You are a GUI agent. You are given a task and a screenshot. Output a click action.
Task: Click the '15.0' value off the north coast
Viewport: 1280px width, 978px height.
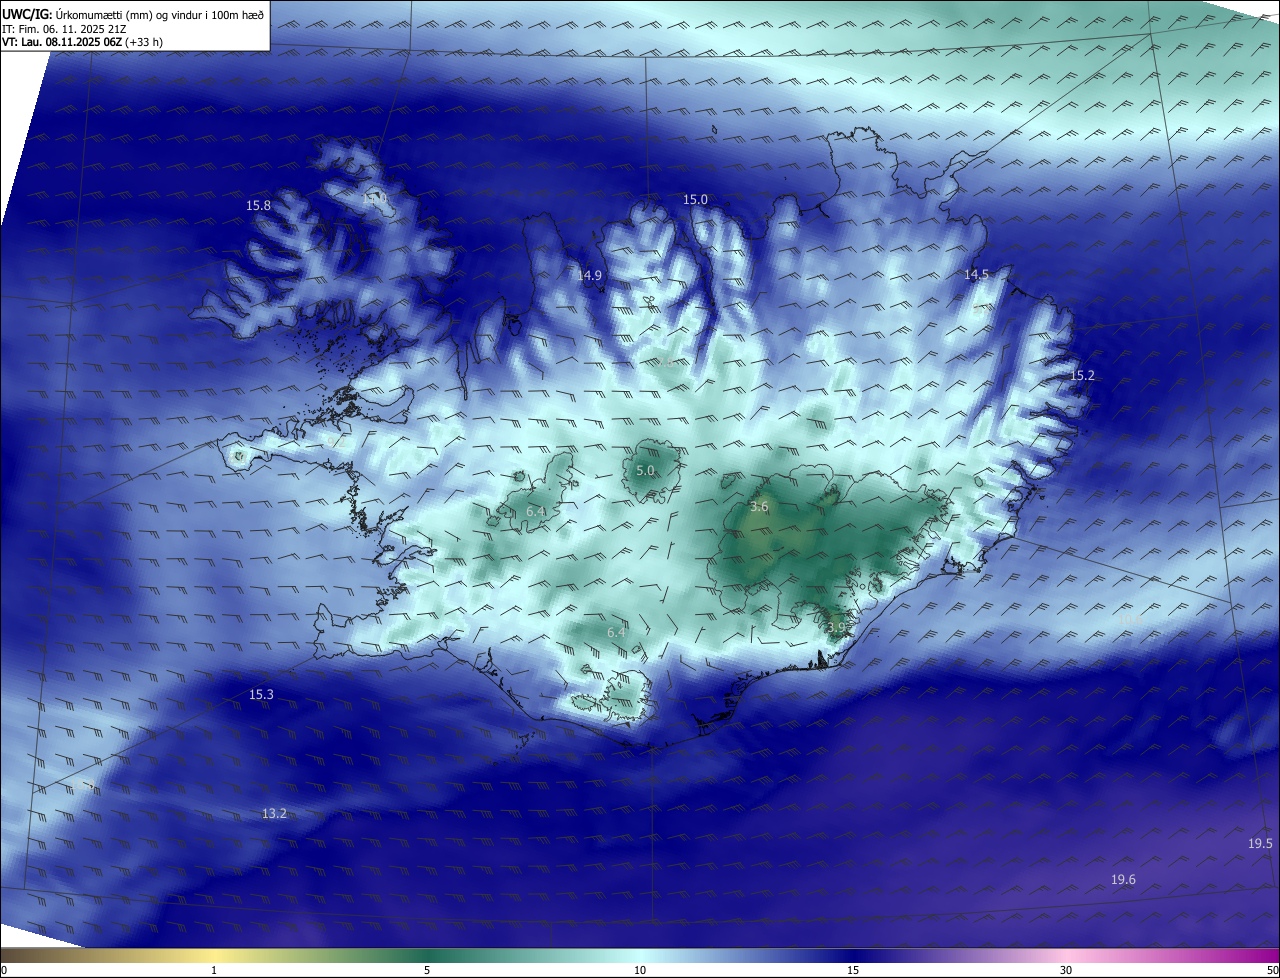(x=695, y=200)
